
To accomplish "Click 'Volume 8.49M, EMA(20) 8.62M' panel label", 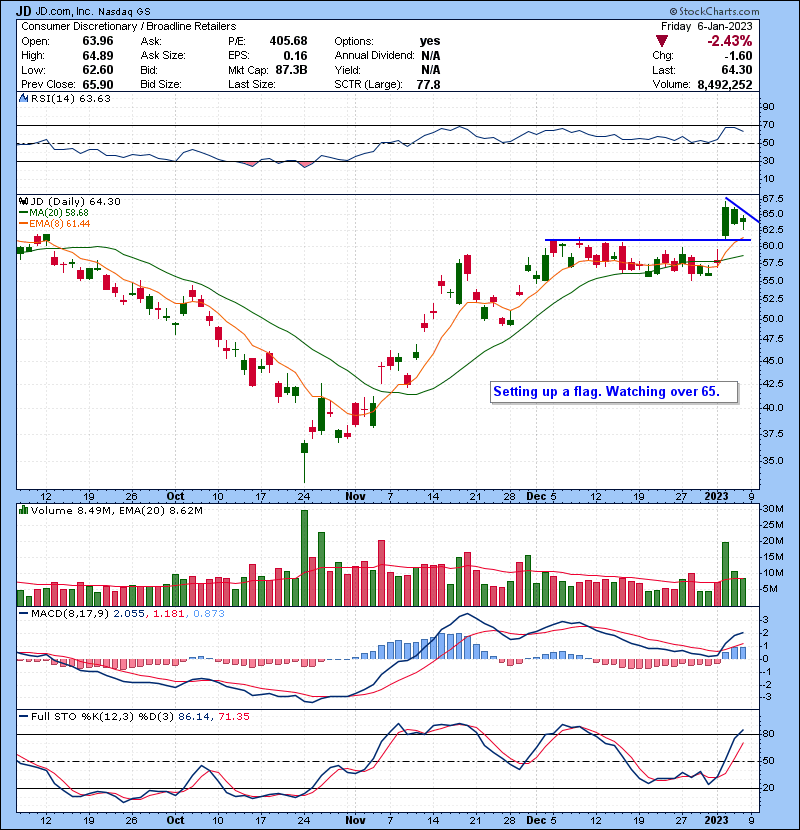I will point(117,510).
